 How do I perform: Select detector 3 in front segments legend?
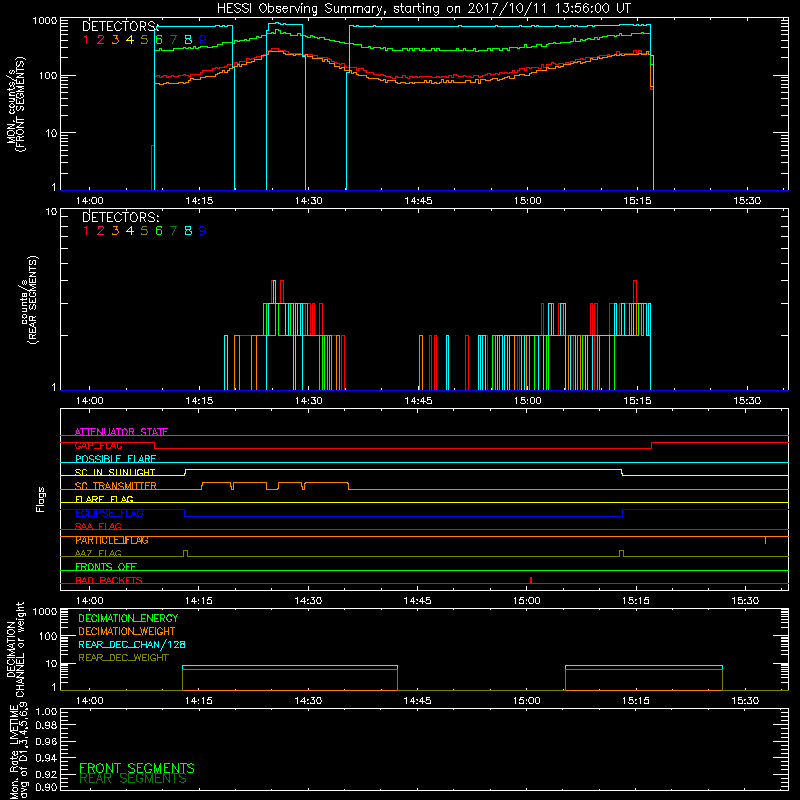[115, 40]
